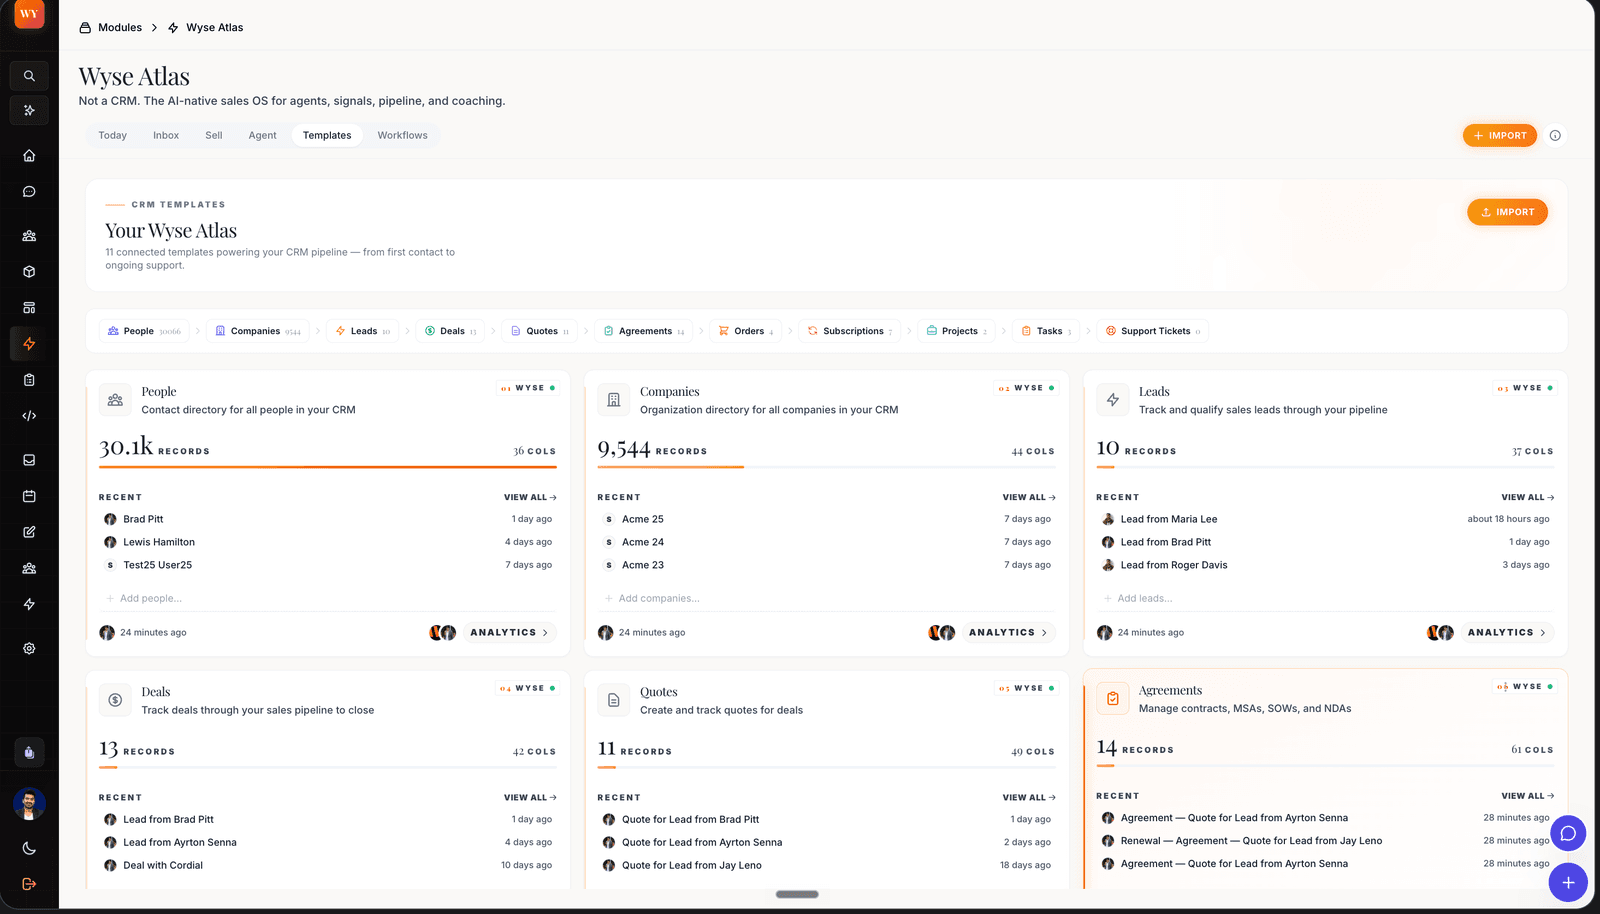Open the Workflows tab
Image resolution: width=1600 pixels, height=914 pixels.
tap(402, 135)
